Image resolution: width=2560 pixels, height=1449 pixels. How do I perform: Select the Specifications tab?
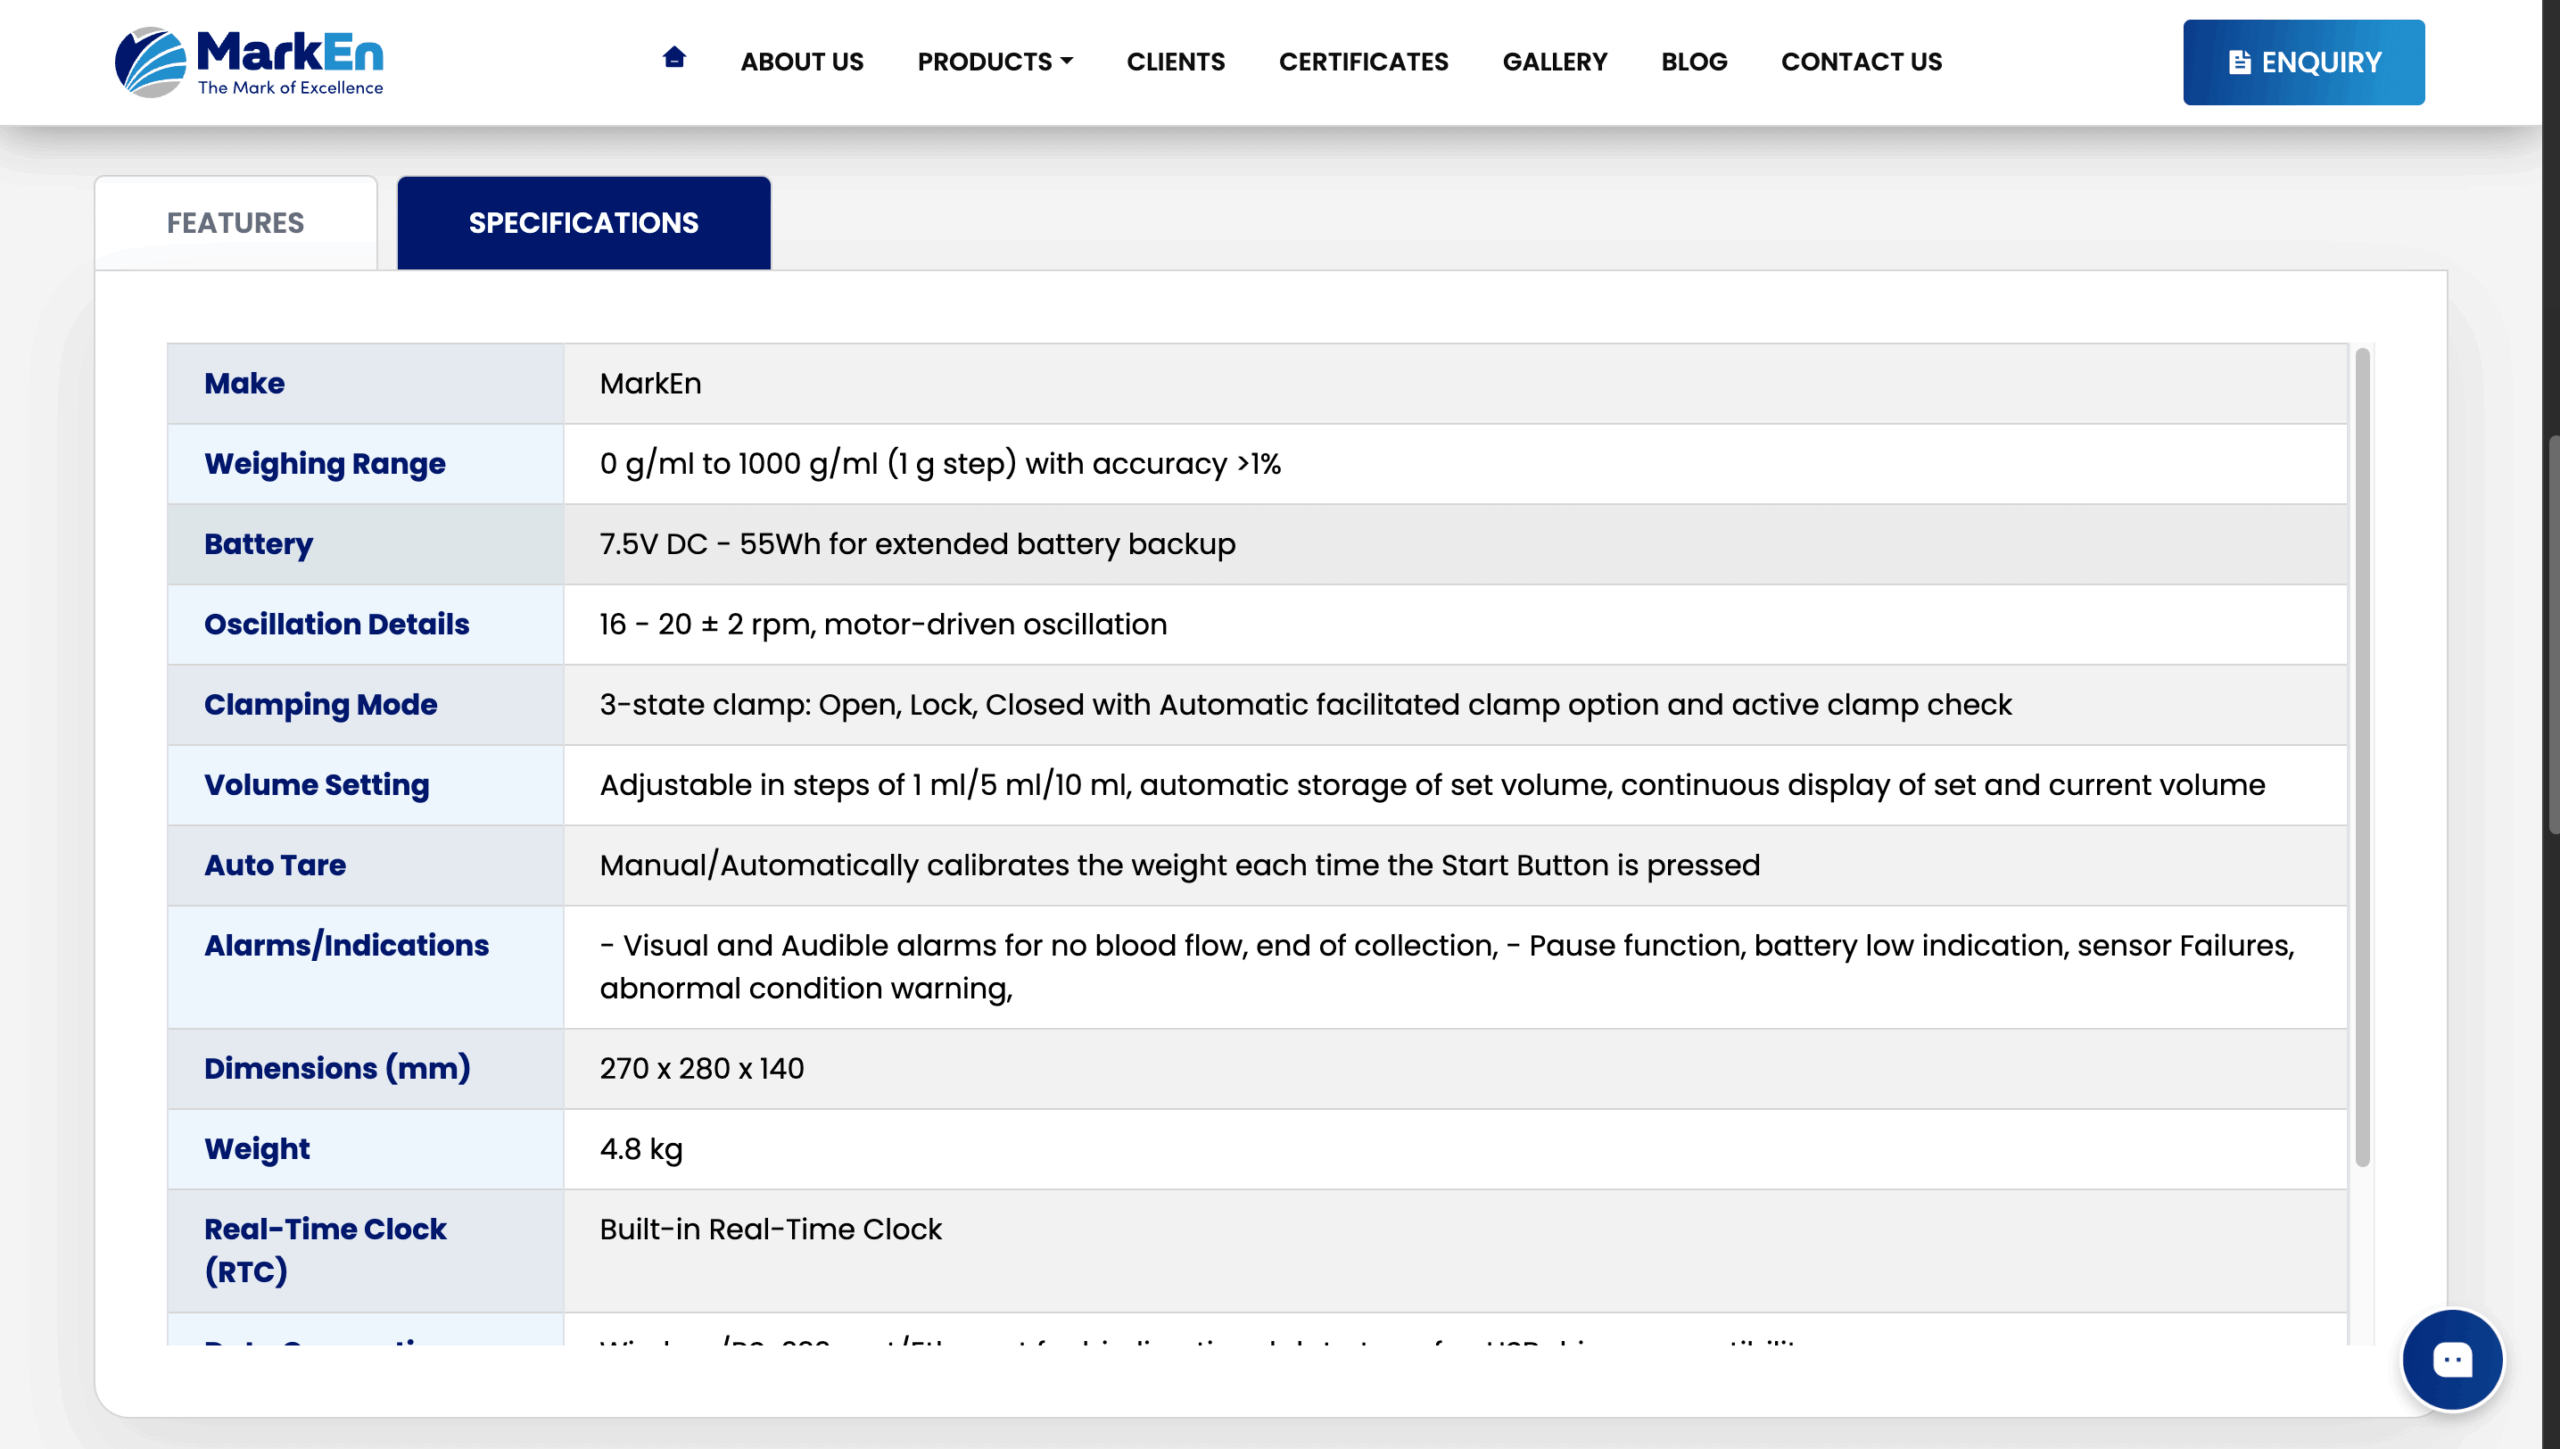pos(584,222)
